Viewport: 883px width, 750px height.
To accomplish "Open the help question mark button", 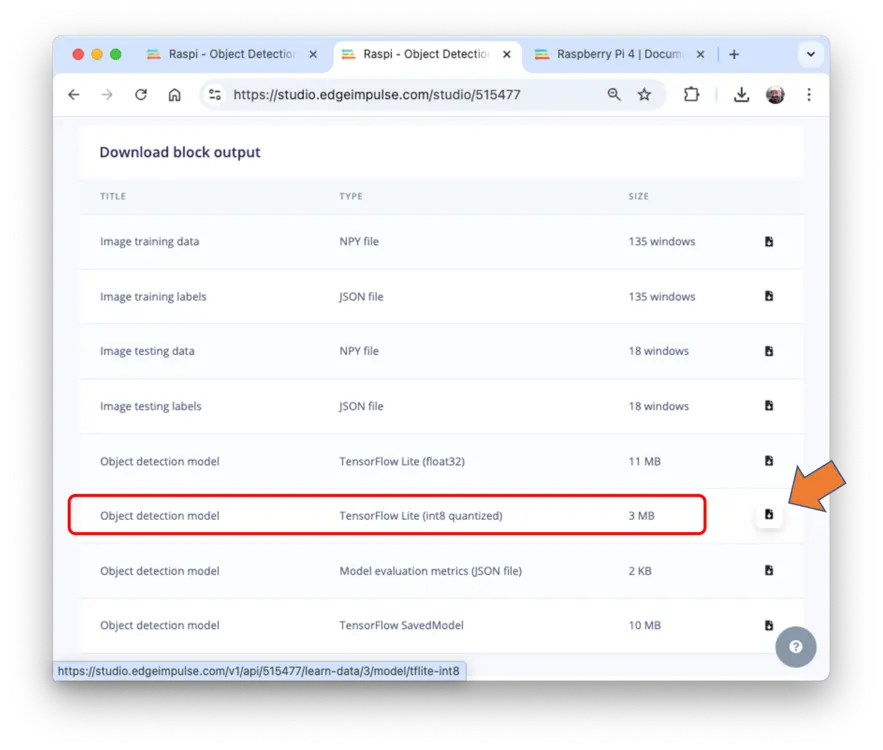I will (x=796, y=647).
